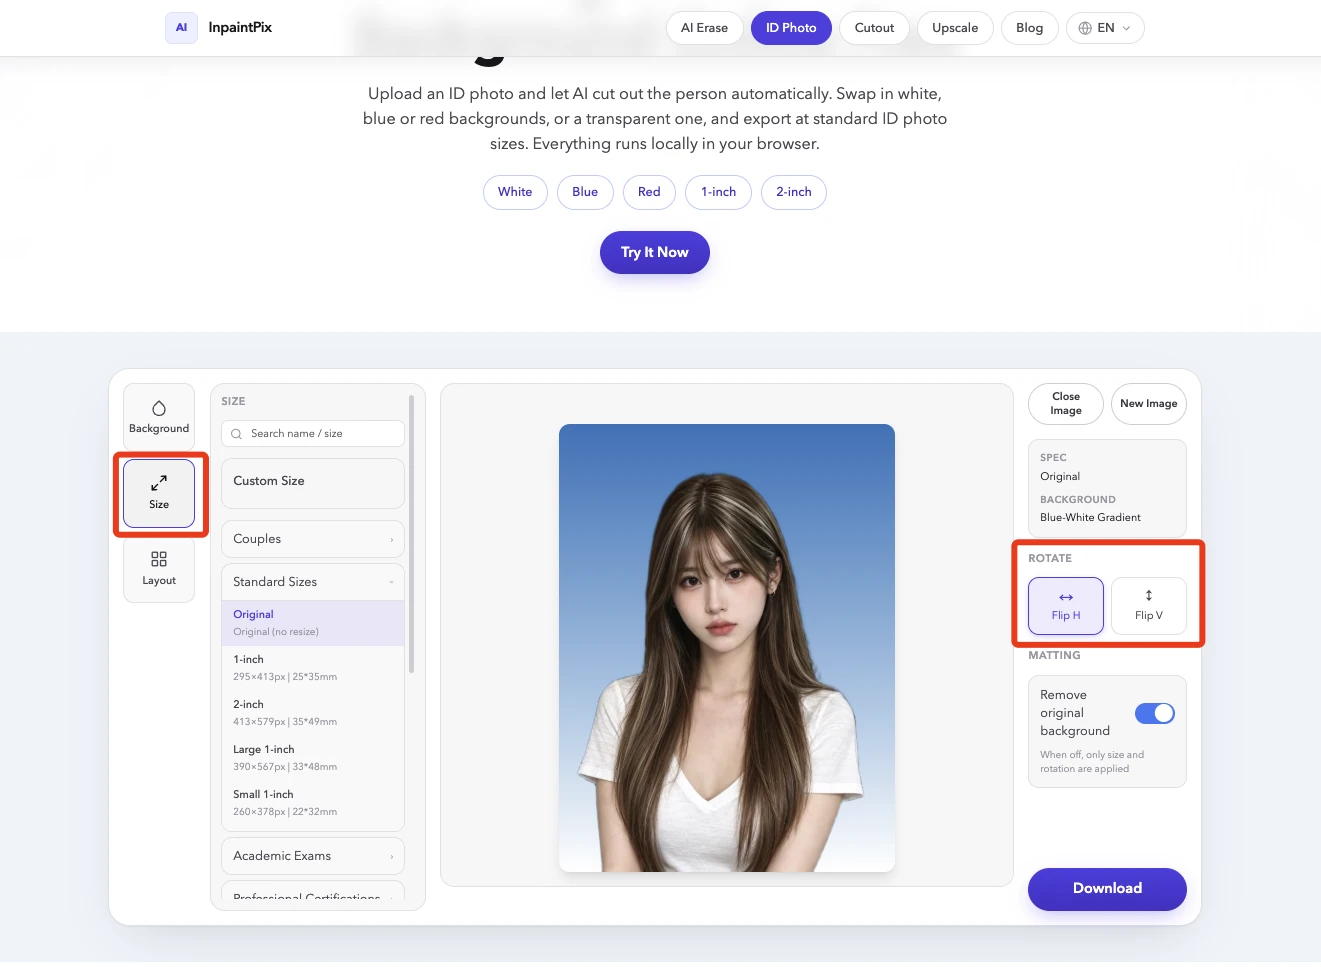Viewport: 1321px width, 967px height.
Task: Click the White background chip
Action: (x=515, y=192)
